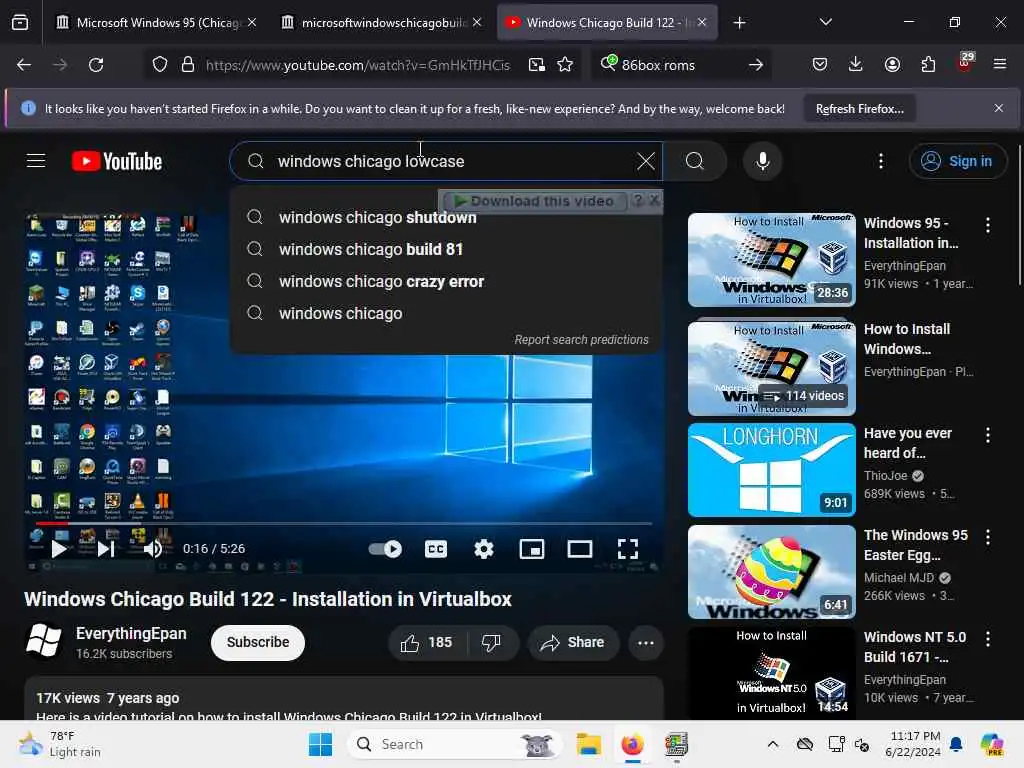1024x768 pixels.
Task: Enter fullscreen mode
Action: (x=628, y=549)
